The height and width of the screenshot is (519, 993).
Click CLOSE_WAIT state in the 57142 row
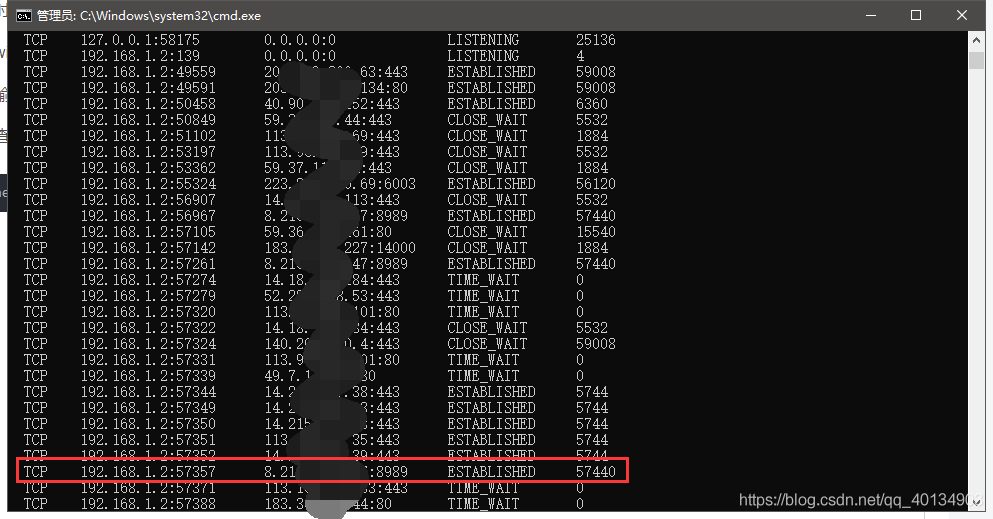click(488, 247)
